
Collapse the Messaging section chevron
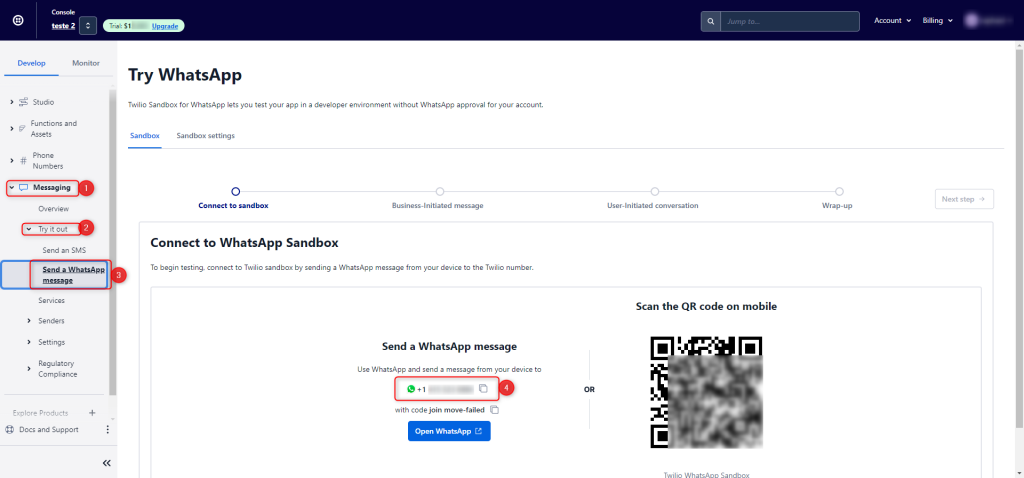pyautogui.click(x=12, y=188)
